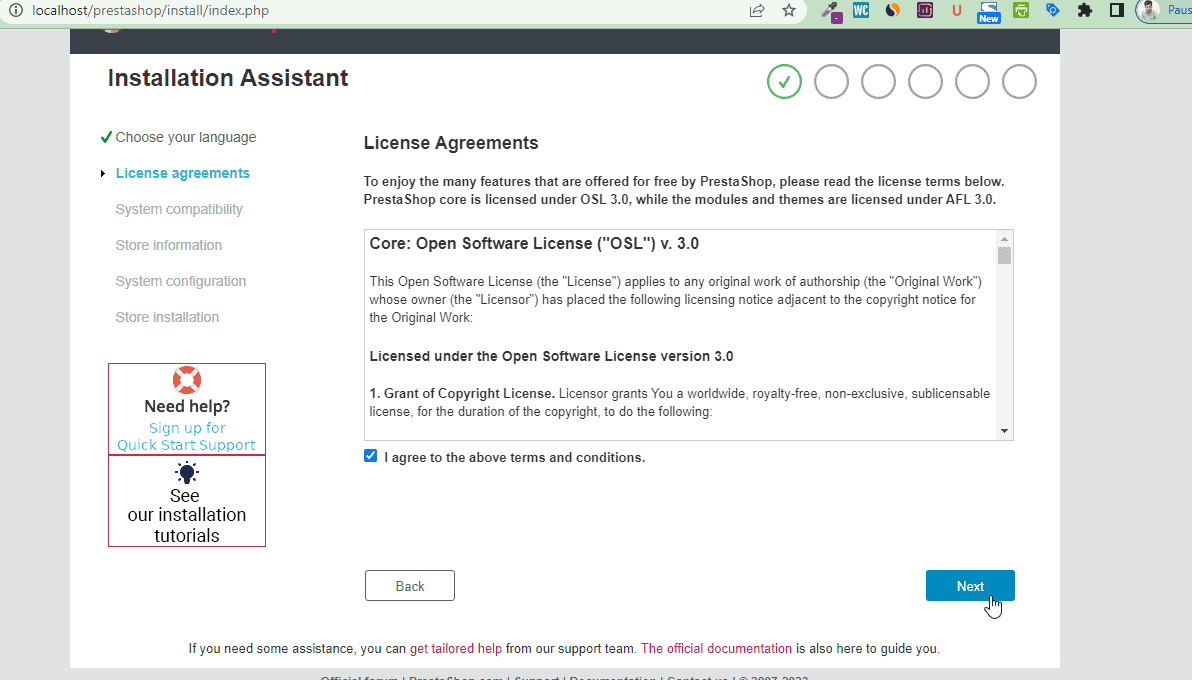Open the color picker eyedropper extension

[x=831, y=11]
